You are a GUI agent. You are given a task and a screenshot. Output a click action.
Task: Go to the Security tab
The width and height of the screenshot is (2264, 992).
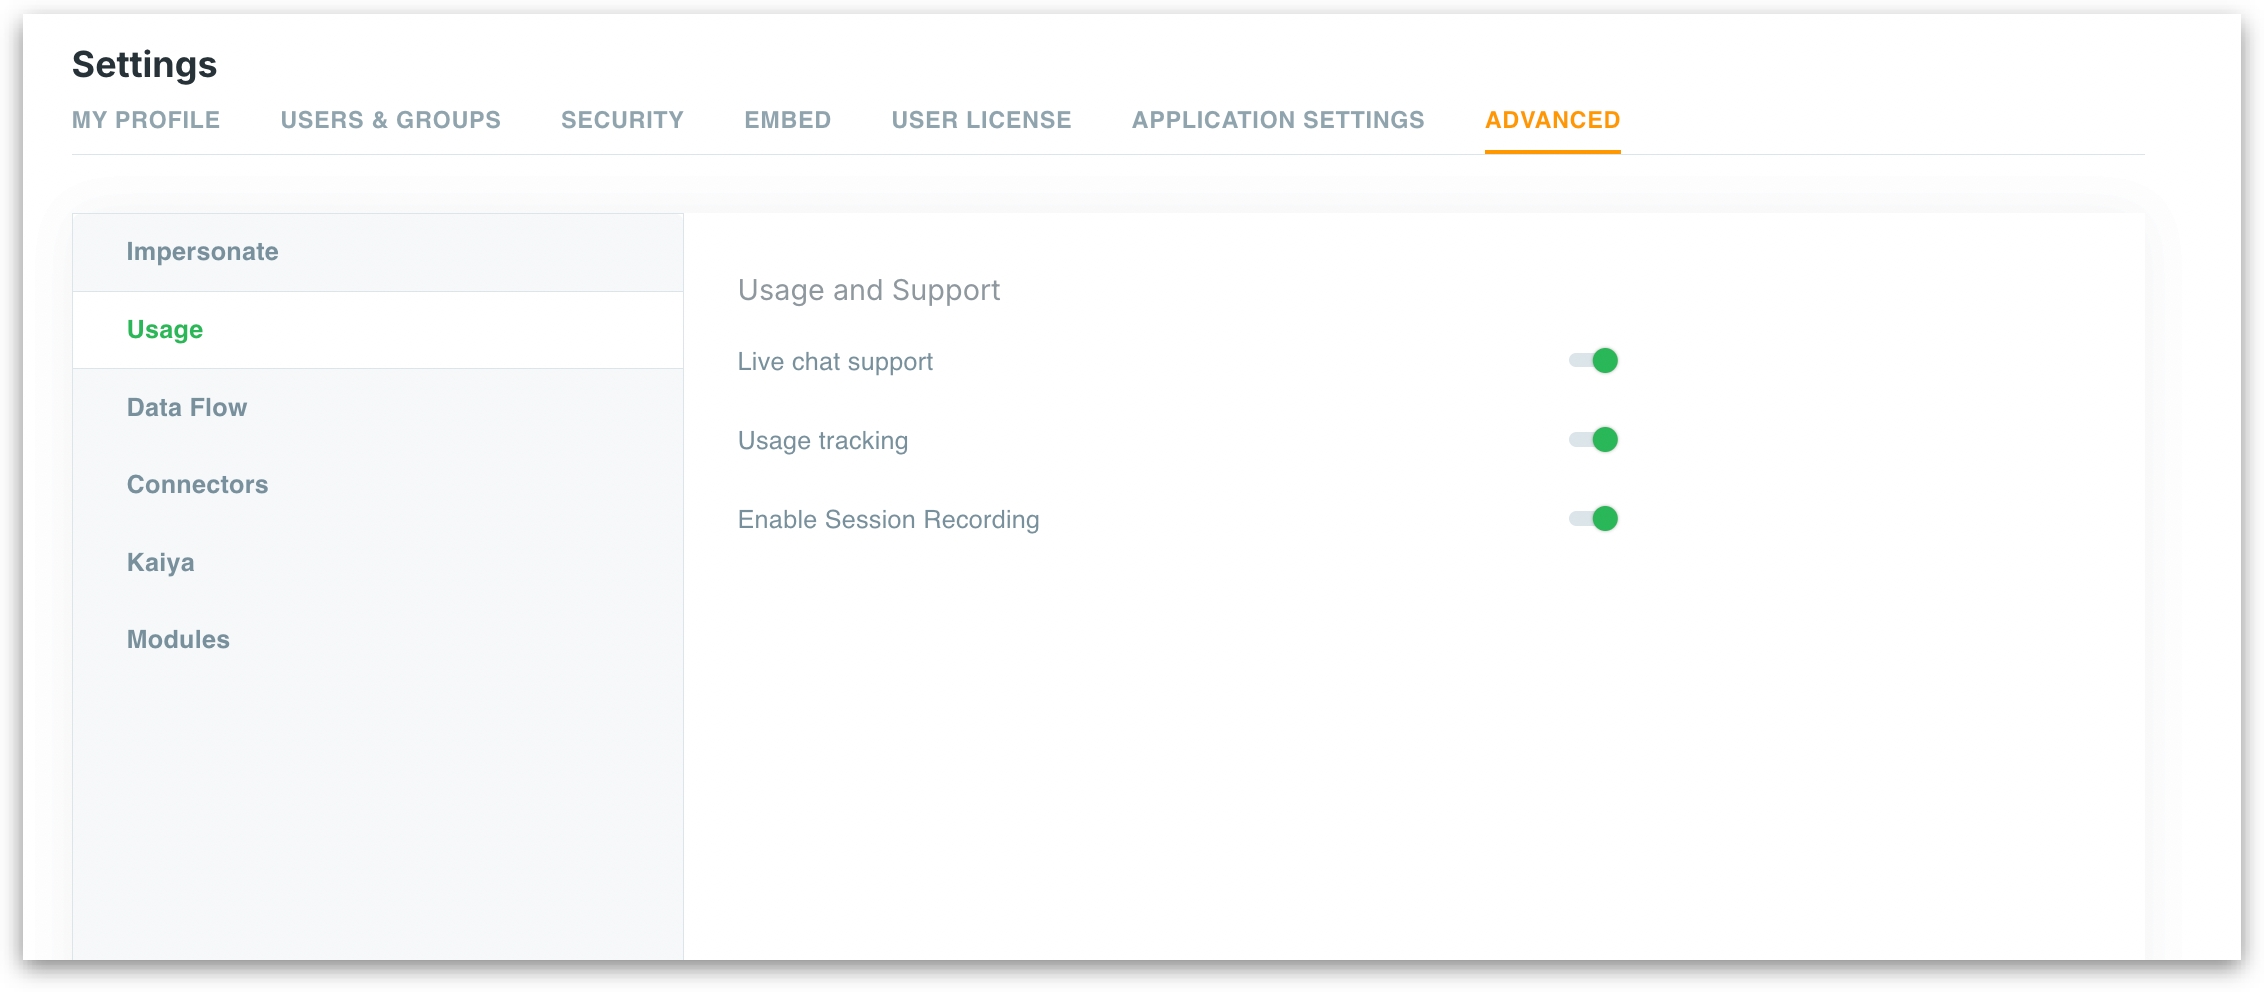point(622,120)
